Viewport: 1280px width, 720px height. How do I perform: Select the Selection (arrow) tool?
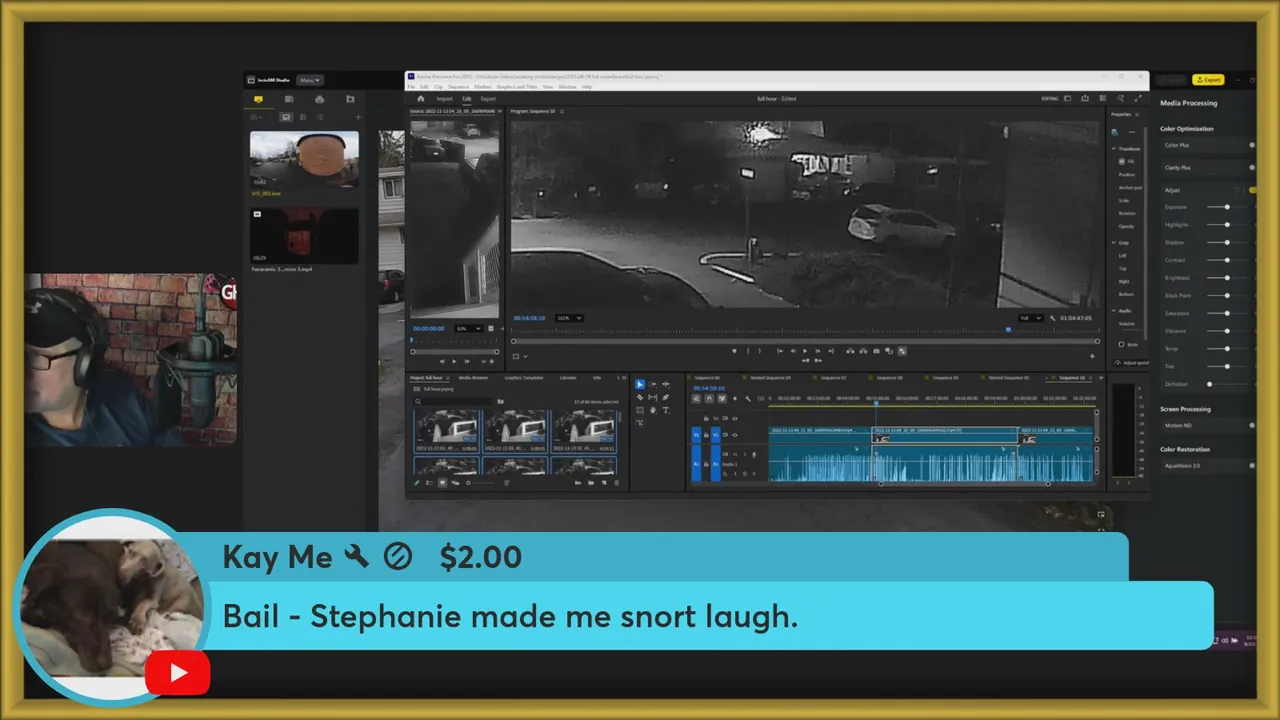tap(640, 384)
